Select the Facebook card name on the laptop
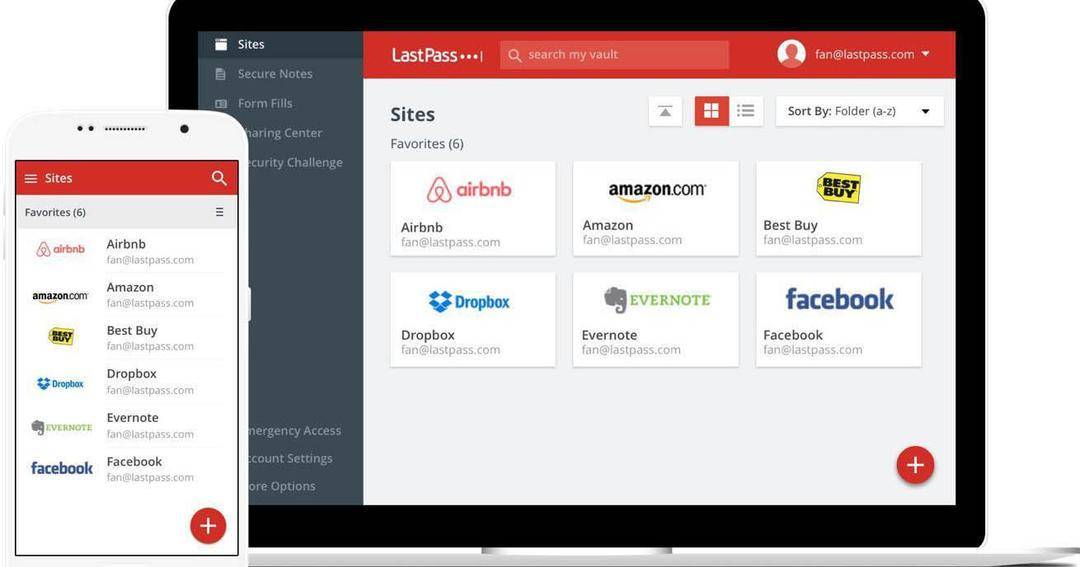The height and width of the screenshot is (567, 1080). pyautogui.click(x=793, y=335)
